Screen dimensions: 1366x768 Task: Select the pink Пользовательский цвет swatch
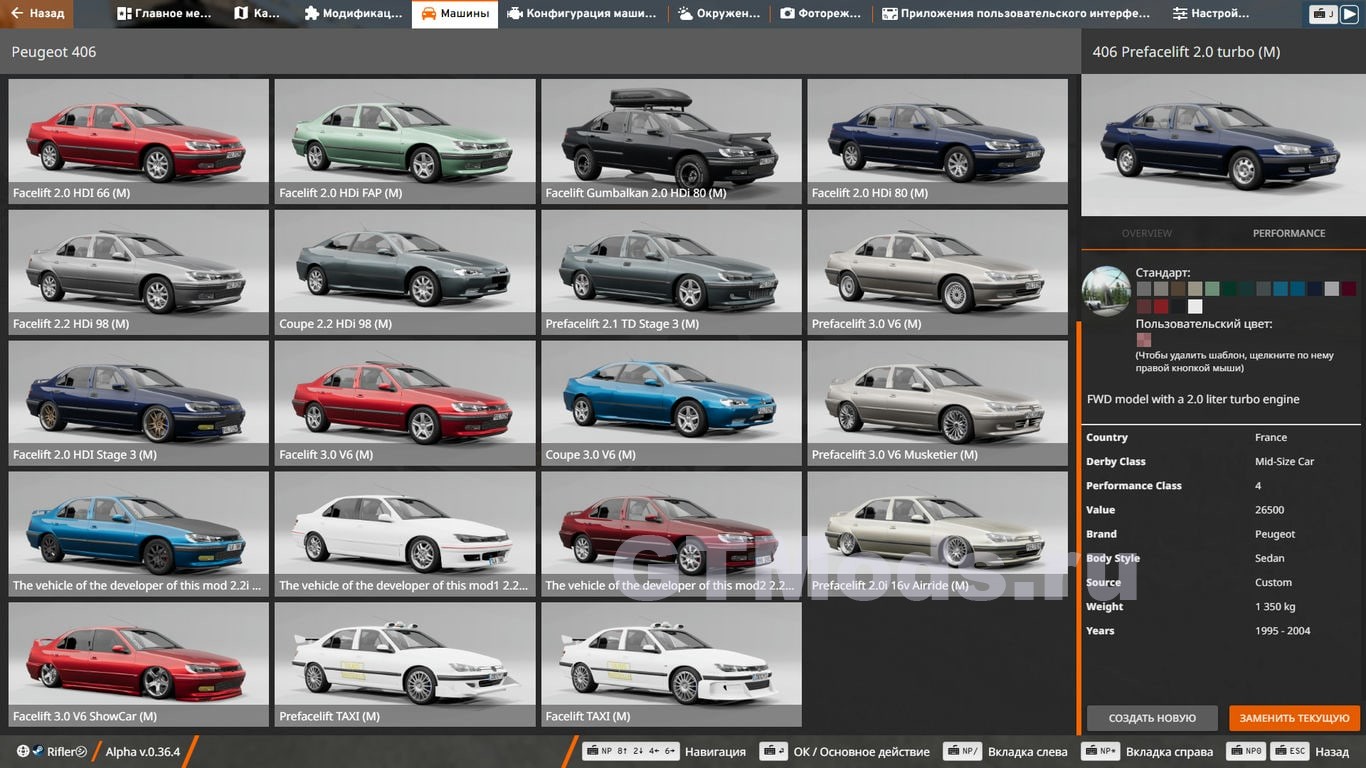[x=1144, y=340]
